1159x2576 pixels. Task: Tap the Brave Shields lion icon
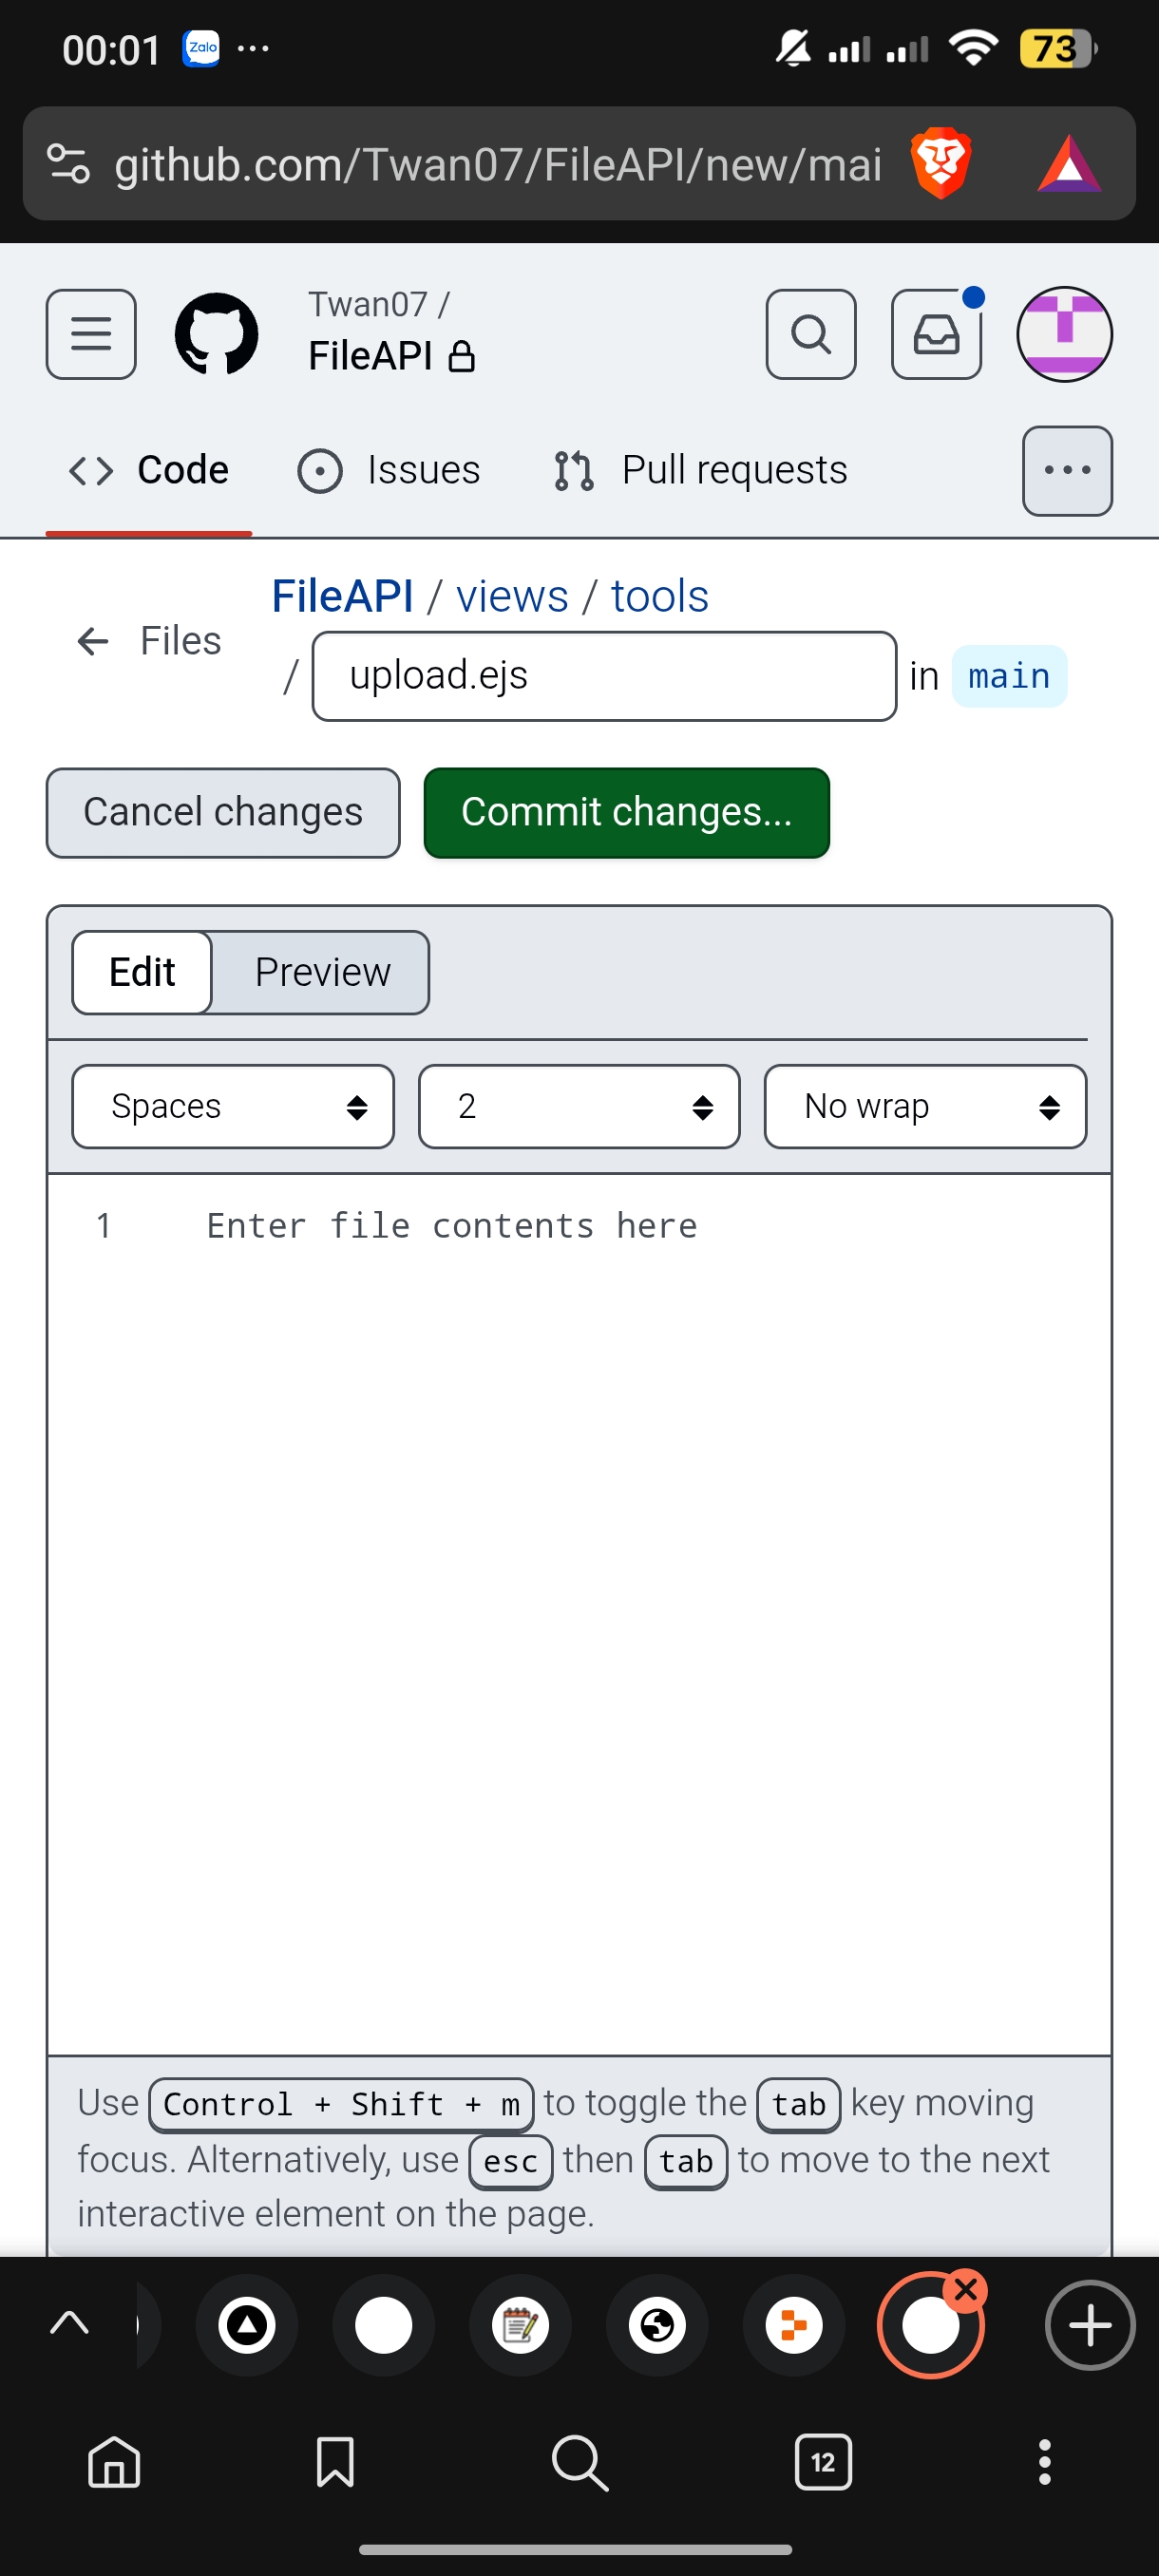point(940,163)
